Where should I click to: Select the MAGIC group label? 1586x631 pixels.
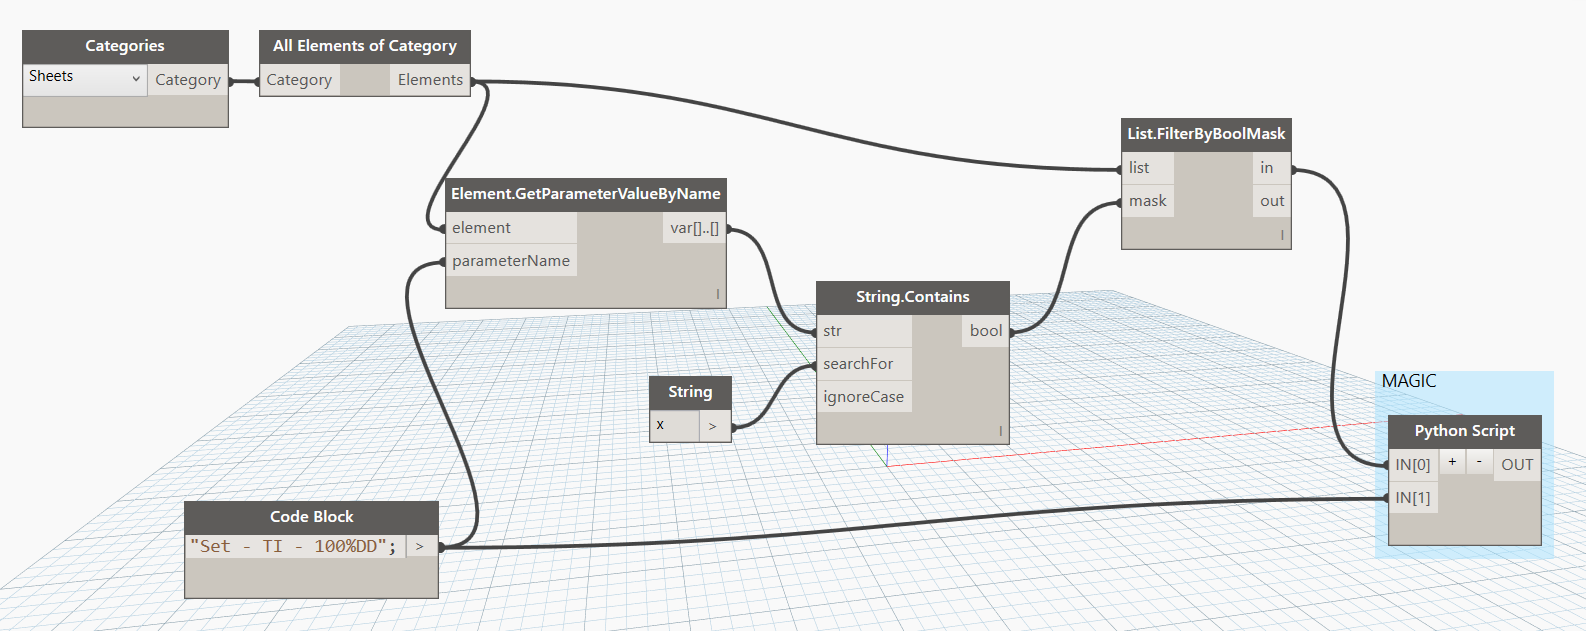[1408, 381]
